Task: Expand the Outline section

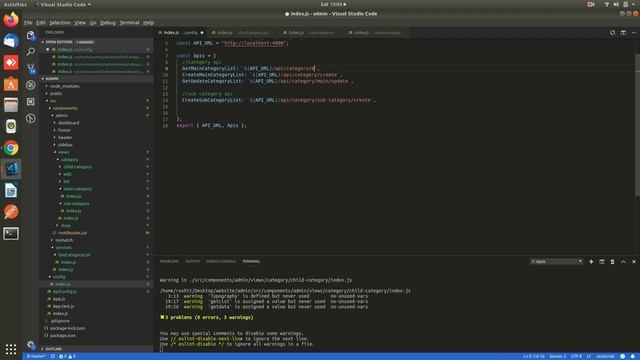Action: 97,349
